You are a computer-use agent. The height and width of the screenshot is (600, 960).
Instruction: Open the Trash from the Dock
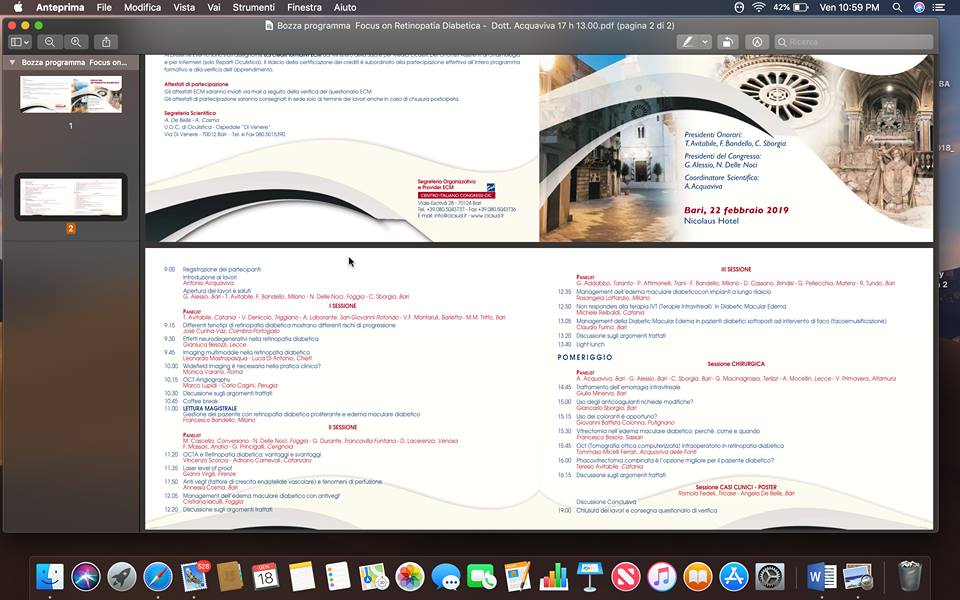point(909,576)
